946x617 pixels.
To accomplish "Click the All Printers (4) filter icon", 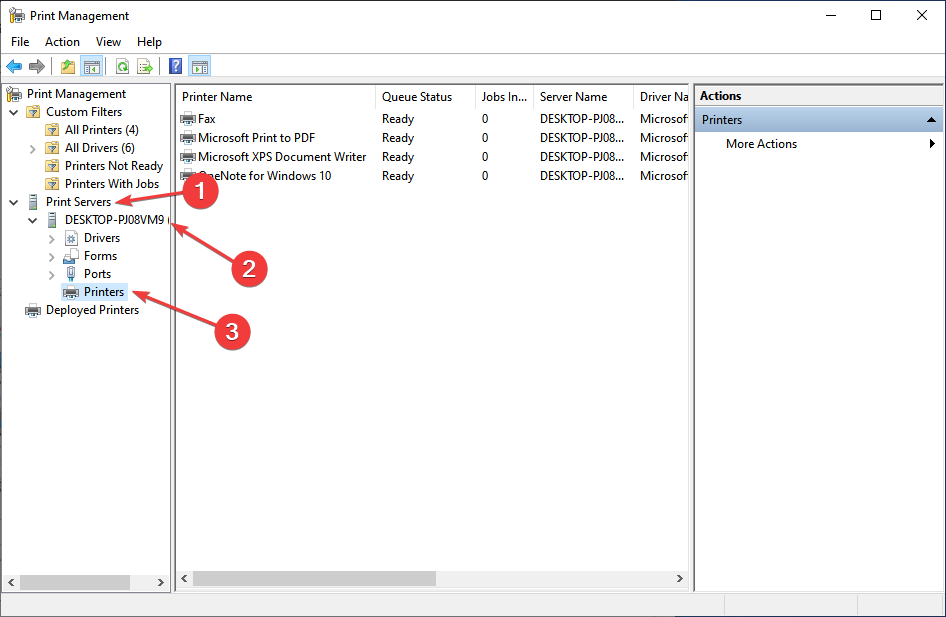I will tap(52, 130).
